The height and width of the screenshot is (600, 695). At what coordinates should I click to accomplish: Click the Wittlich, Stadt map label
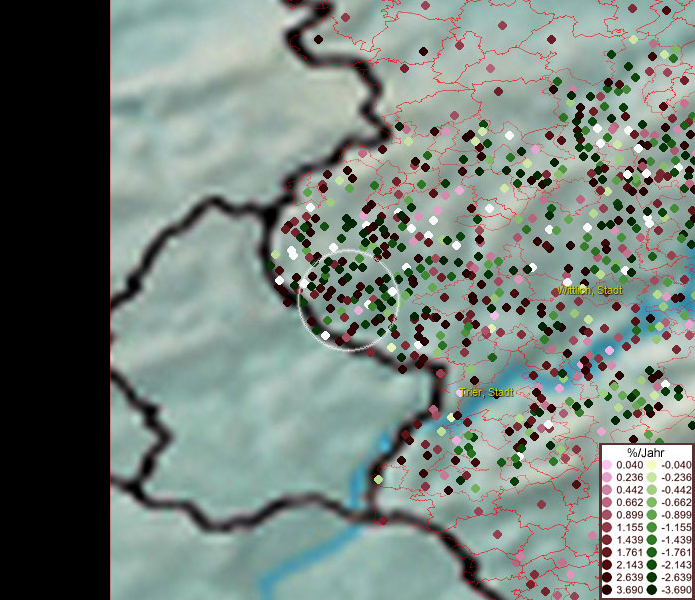coord(590,290)
